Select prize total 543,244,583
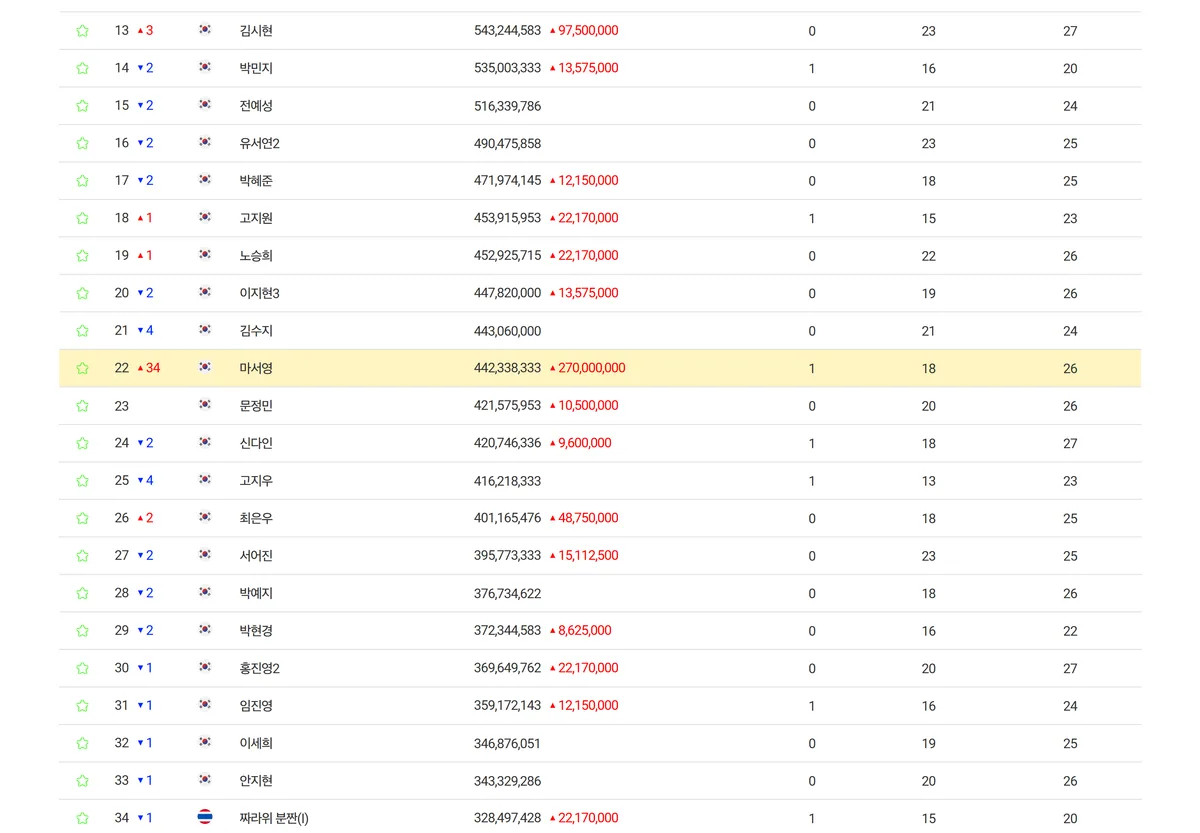This screenshot has width=1200, height=833. [507, 31]
